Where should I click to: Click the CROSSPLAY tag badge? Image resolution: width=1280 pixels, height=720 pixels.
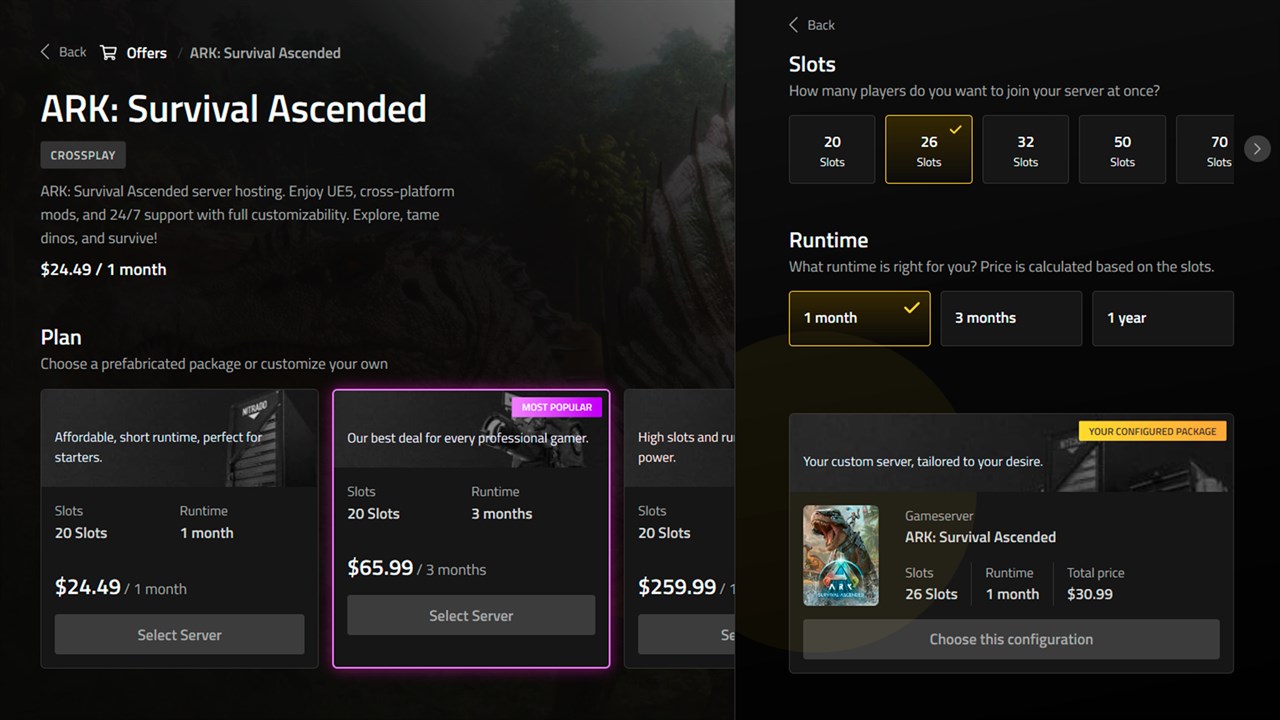click(83, 155)
